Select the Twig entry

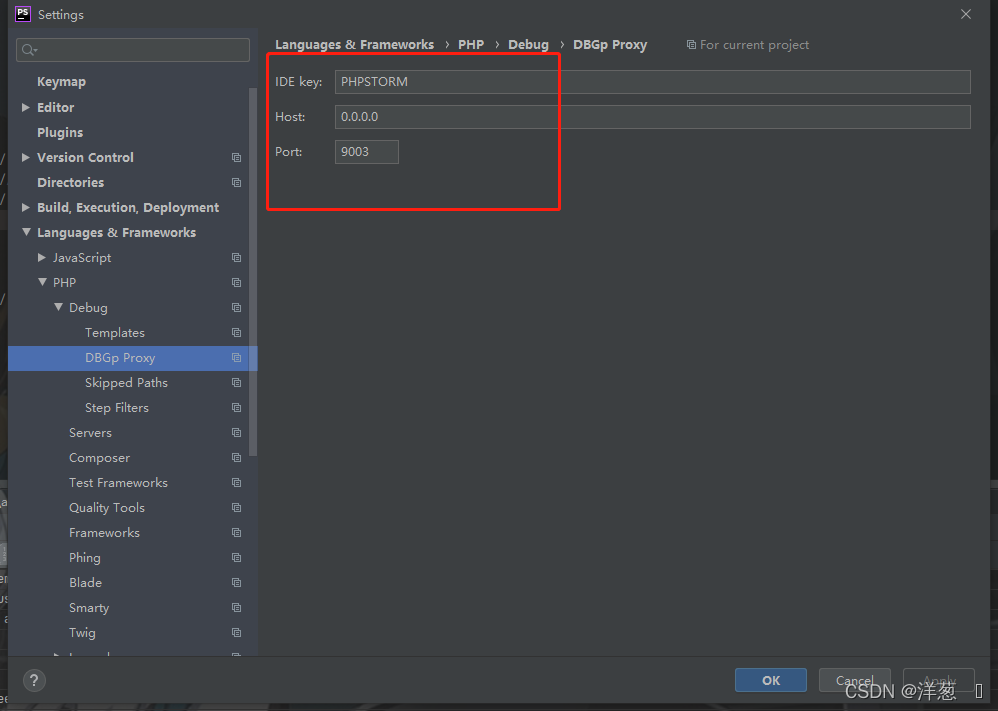click(x=82, y=633)
